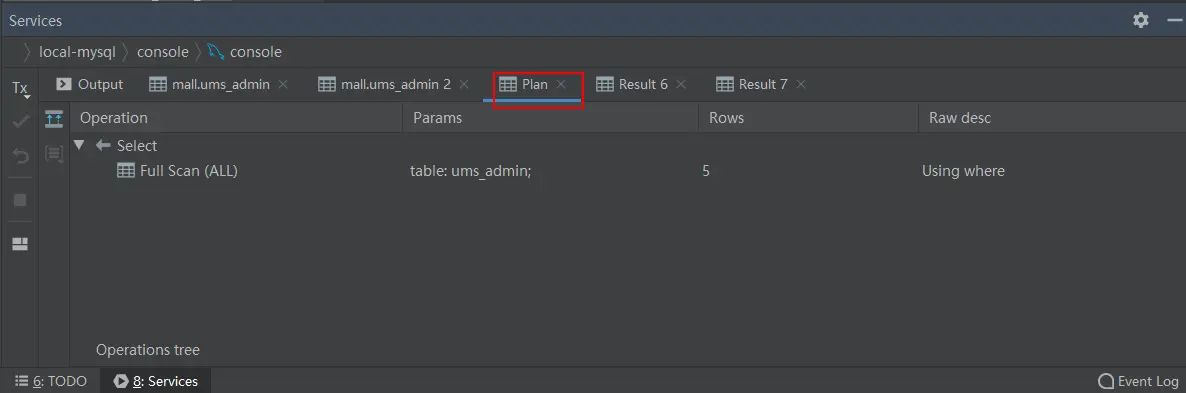This screenshot has width=1186, height=393.
Task: Click the expand all rows icon
Action: click(x=54, y=119)
